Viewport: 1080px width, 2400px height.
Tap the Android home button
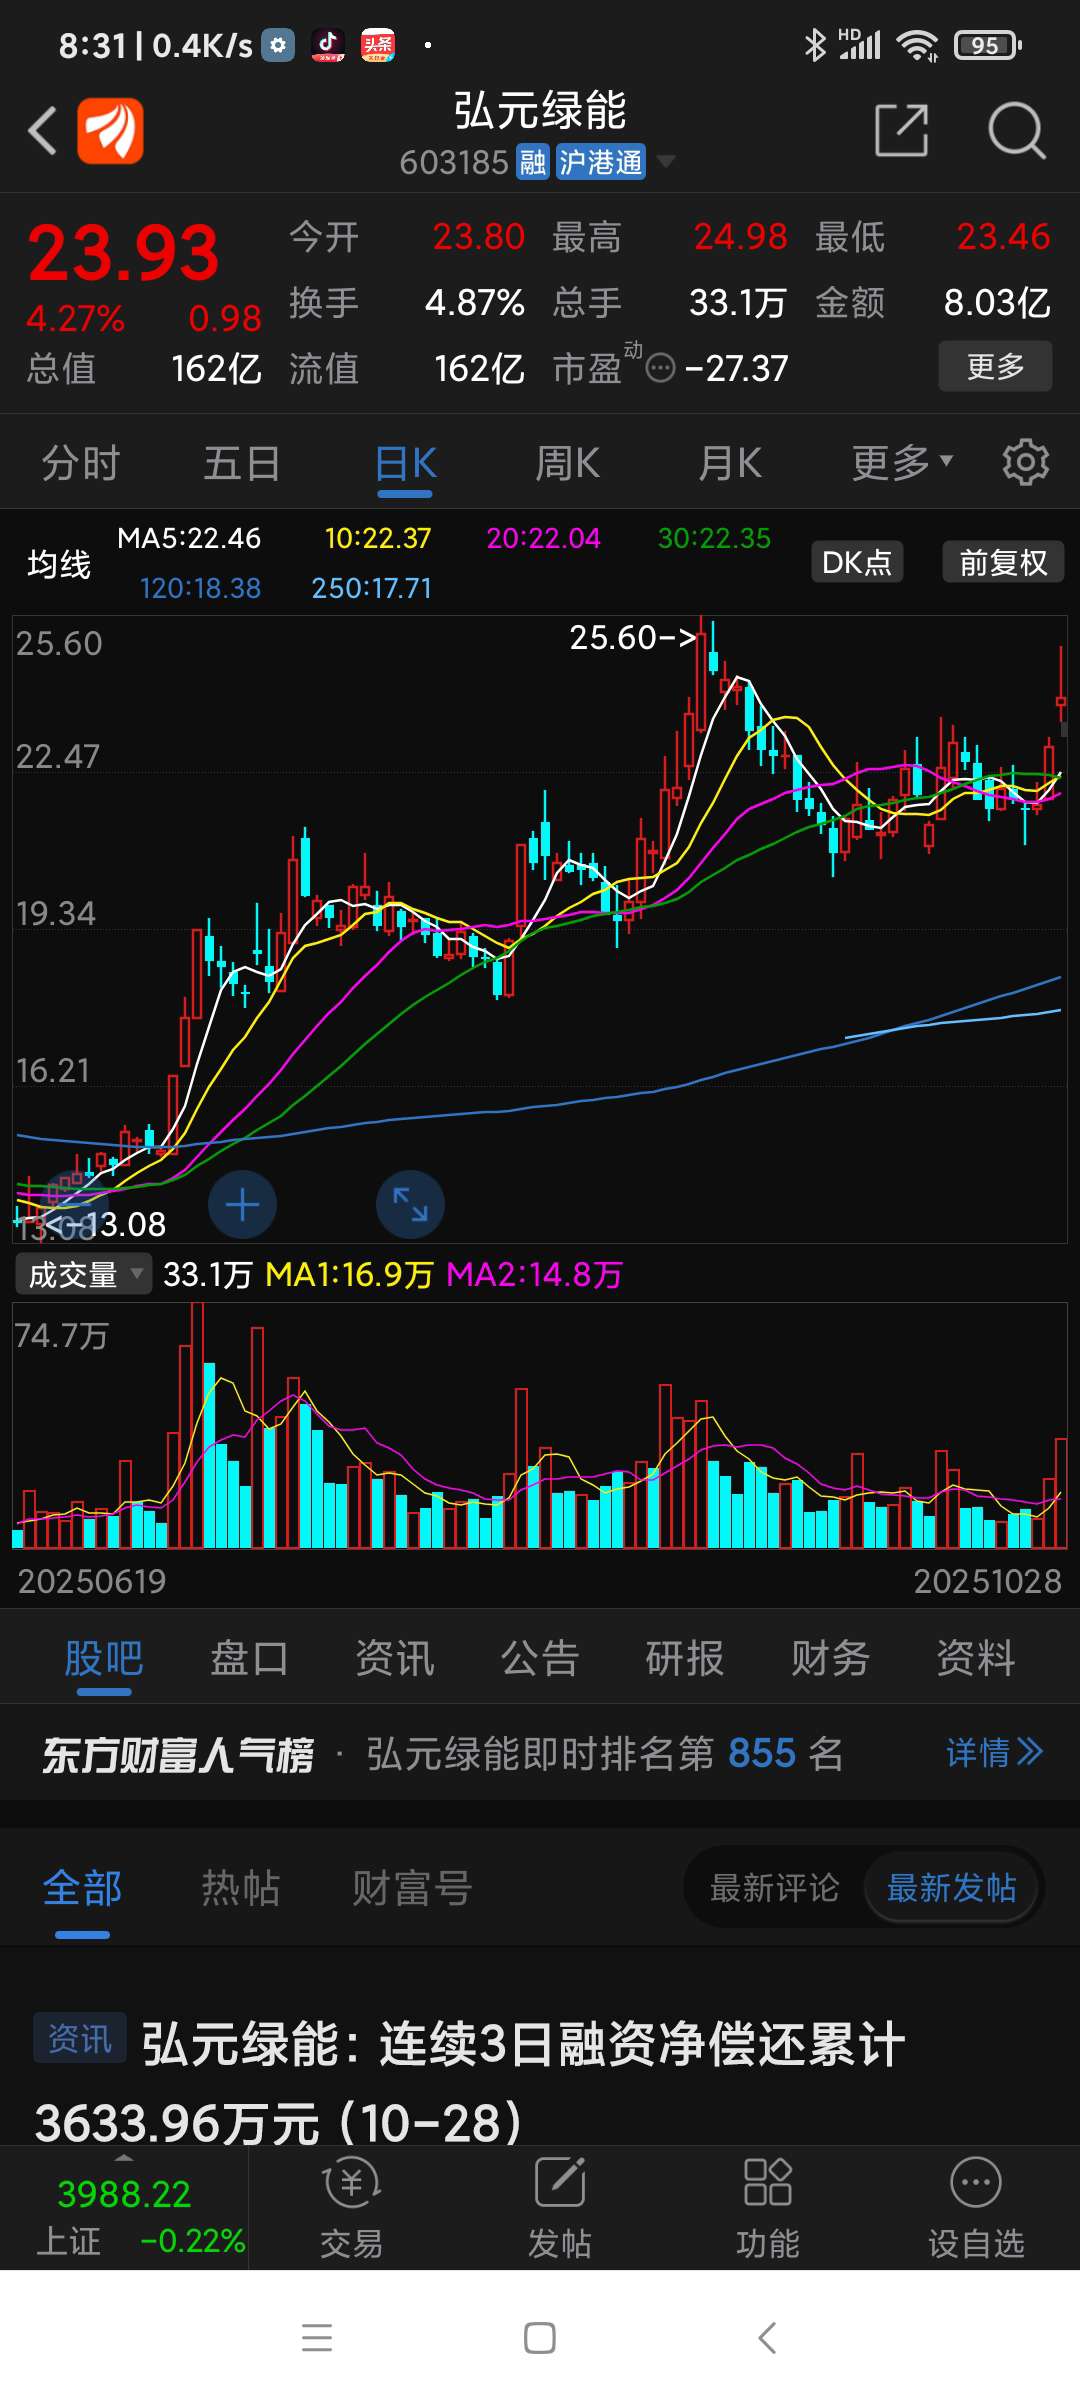tap(540, 2338)
